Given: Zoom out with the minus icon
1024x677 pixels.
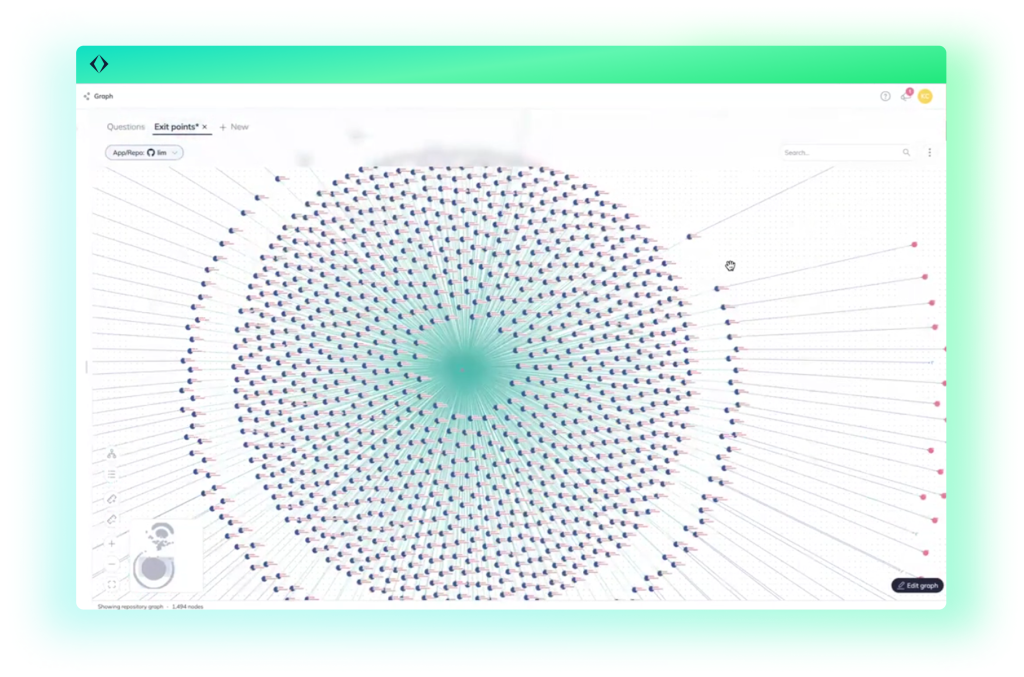Looking at the screenshot, I should coord(112,564).
